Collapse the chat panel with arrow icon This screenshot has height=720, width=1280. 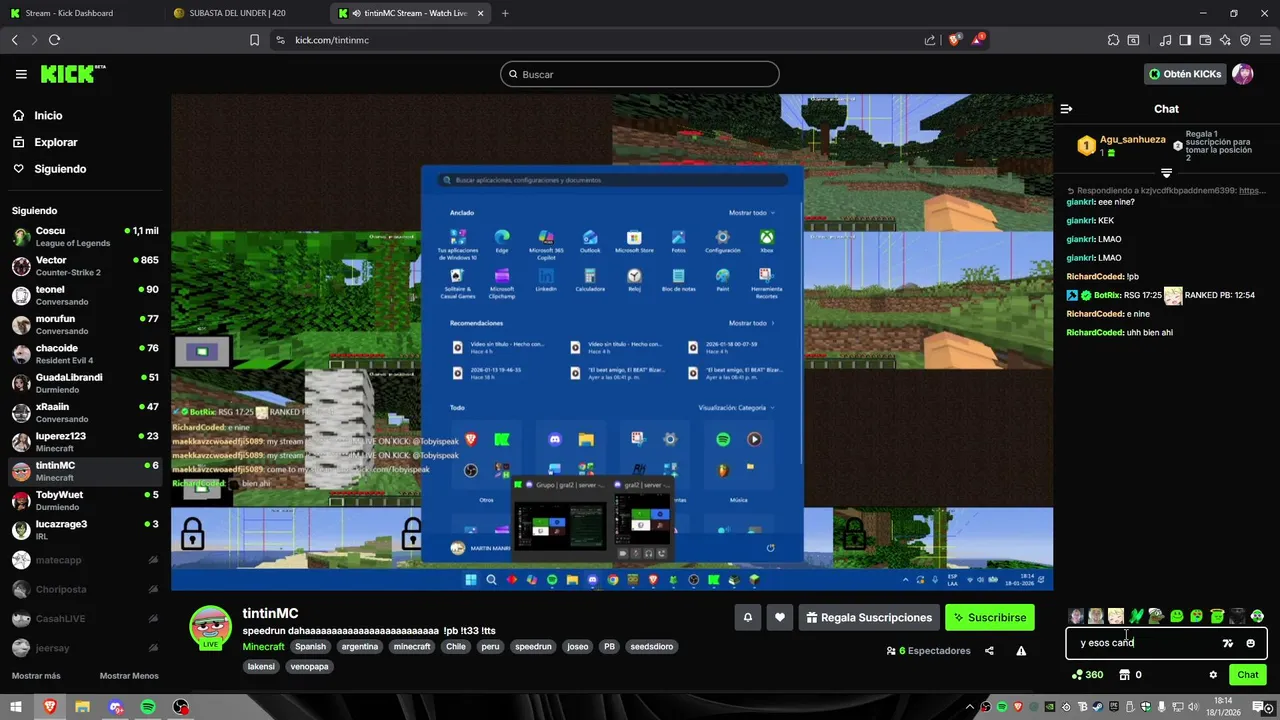1066,109
